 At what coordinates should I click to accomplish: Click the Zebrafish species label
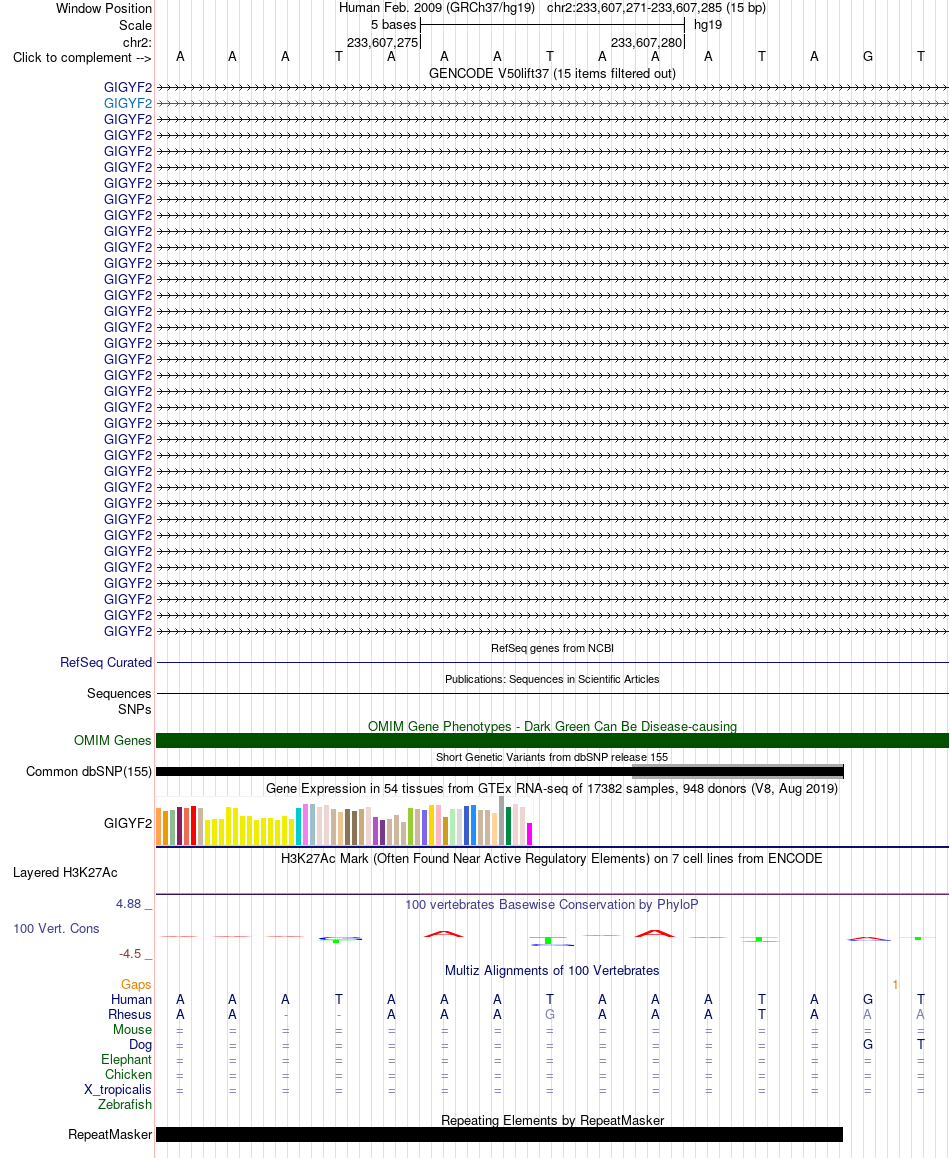(x=125, y=1105)
